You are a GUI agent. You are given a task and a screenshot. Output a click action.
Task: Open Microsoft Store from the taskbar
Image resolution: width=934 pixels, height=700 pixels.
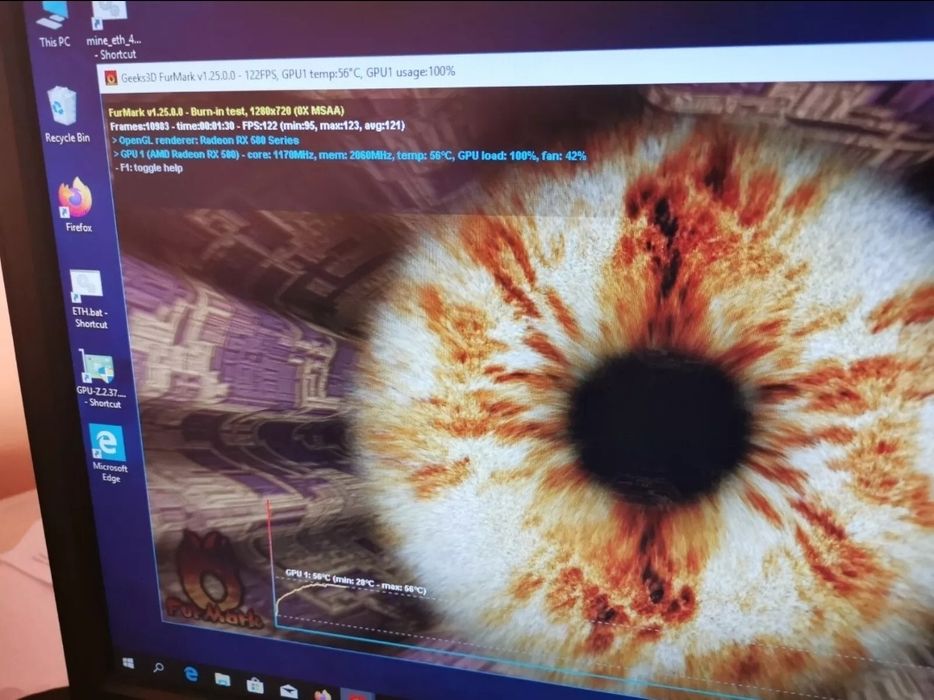tap(255, 685)
